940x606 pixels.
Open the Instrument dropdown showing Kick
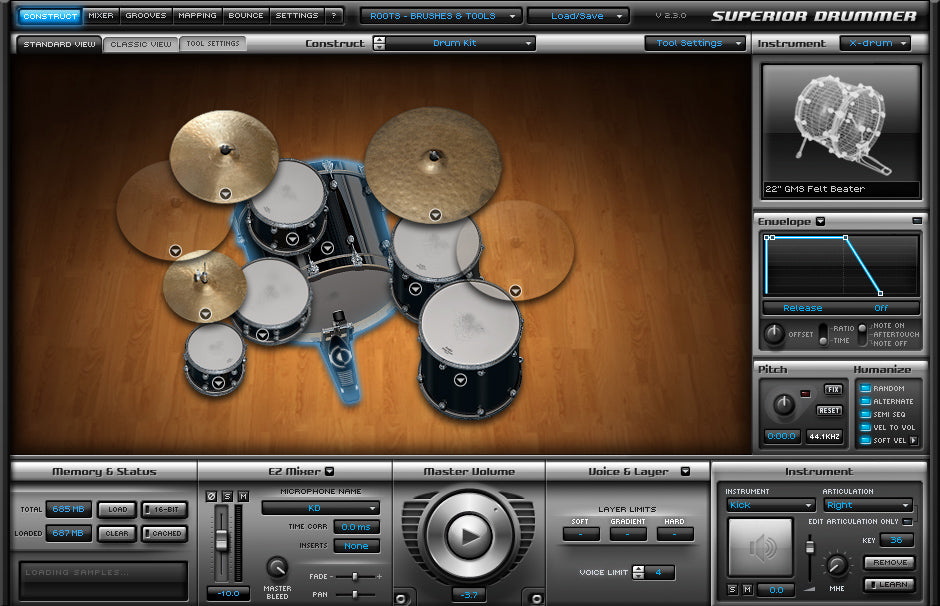coord(770,505)
